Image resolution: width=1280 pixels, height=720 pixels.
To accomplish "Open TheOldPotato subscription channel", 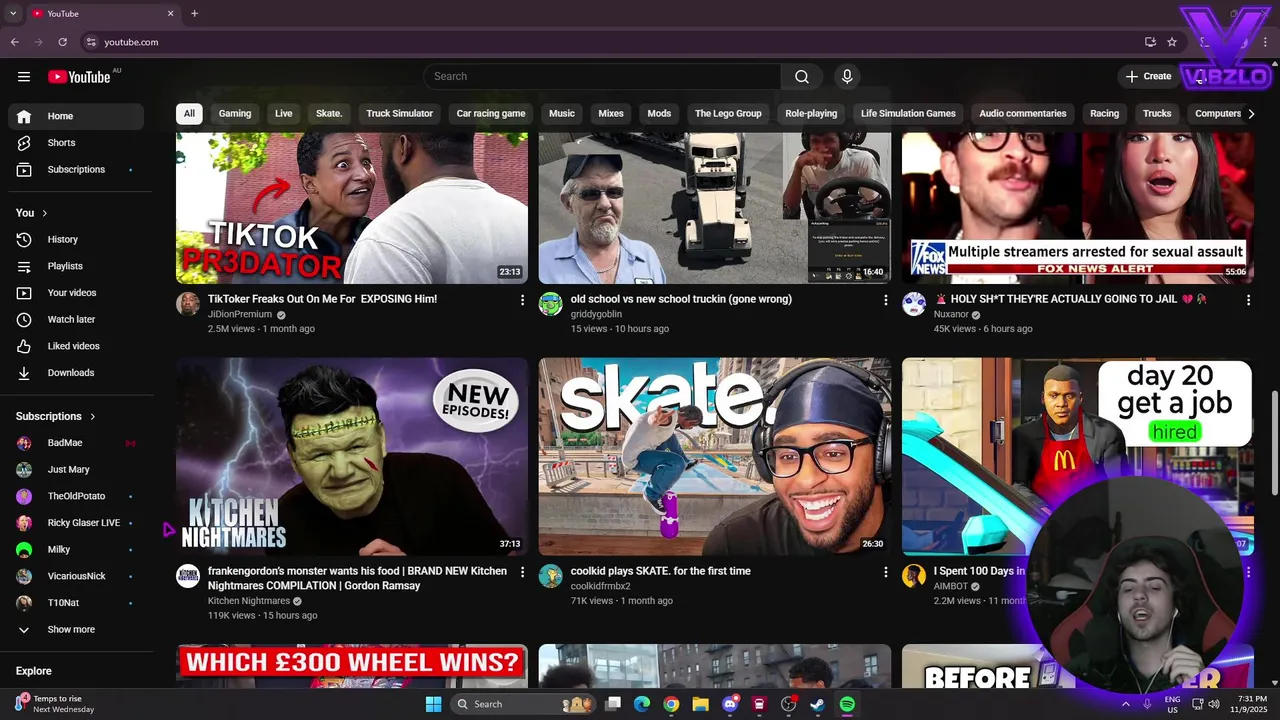I will (x=76, y=496).
